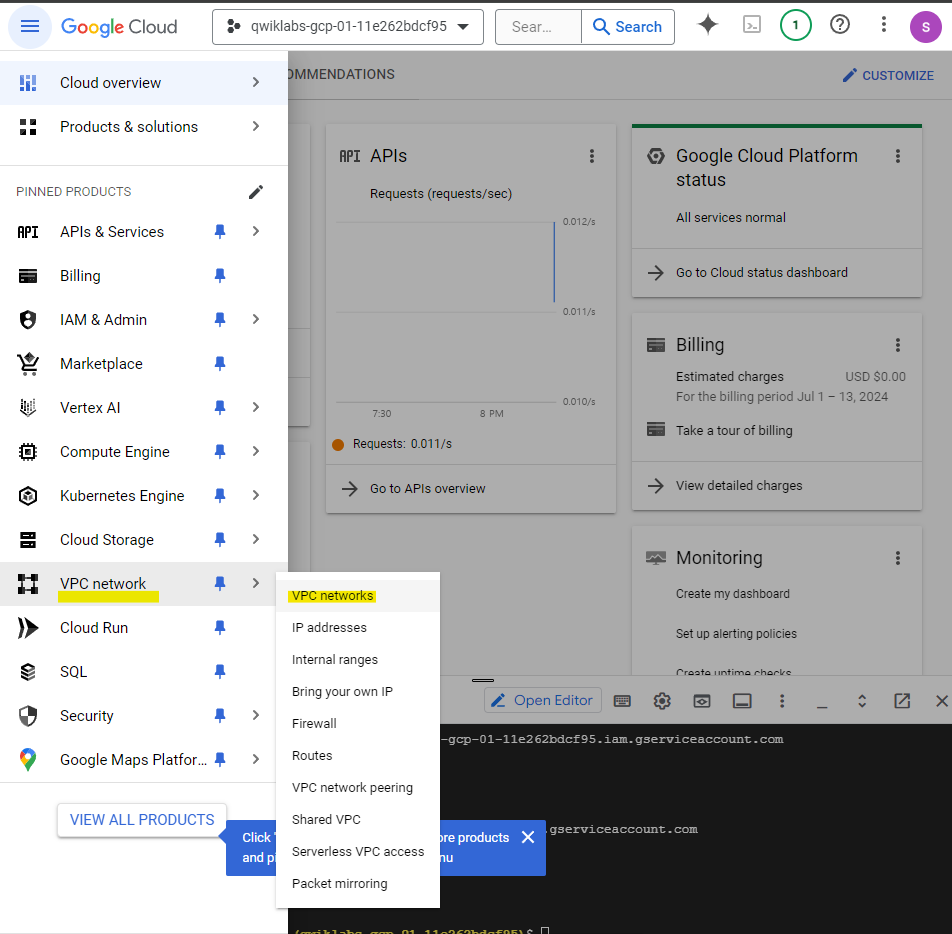Unpin IAM & Admin pin
952x934 pixels.
(220, 319)
